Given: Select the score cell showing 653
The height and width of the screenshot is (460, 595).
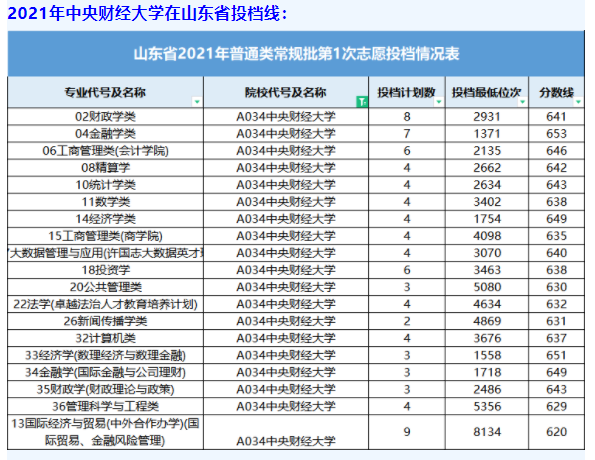Looking at the screenshot, I should tap(556, 134).
